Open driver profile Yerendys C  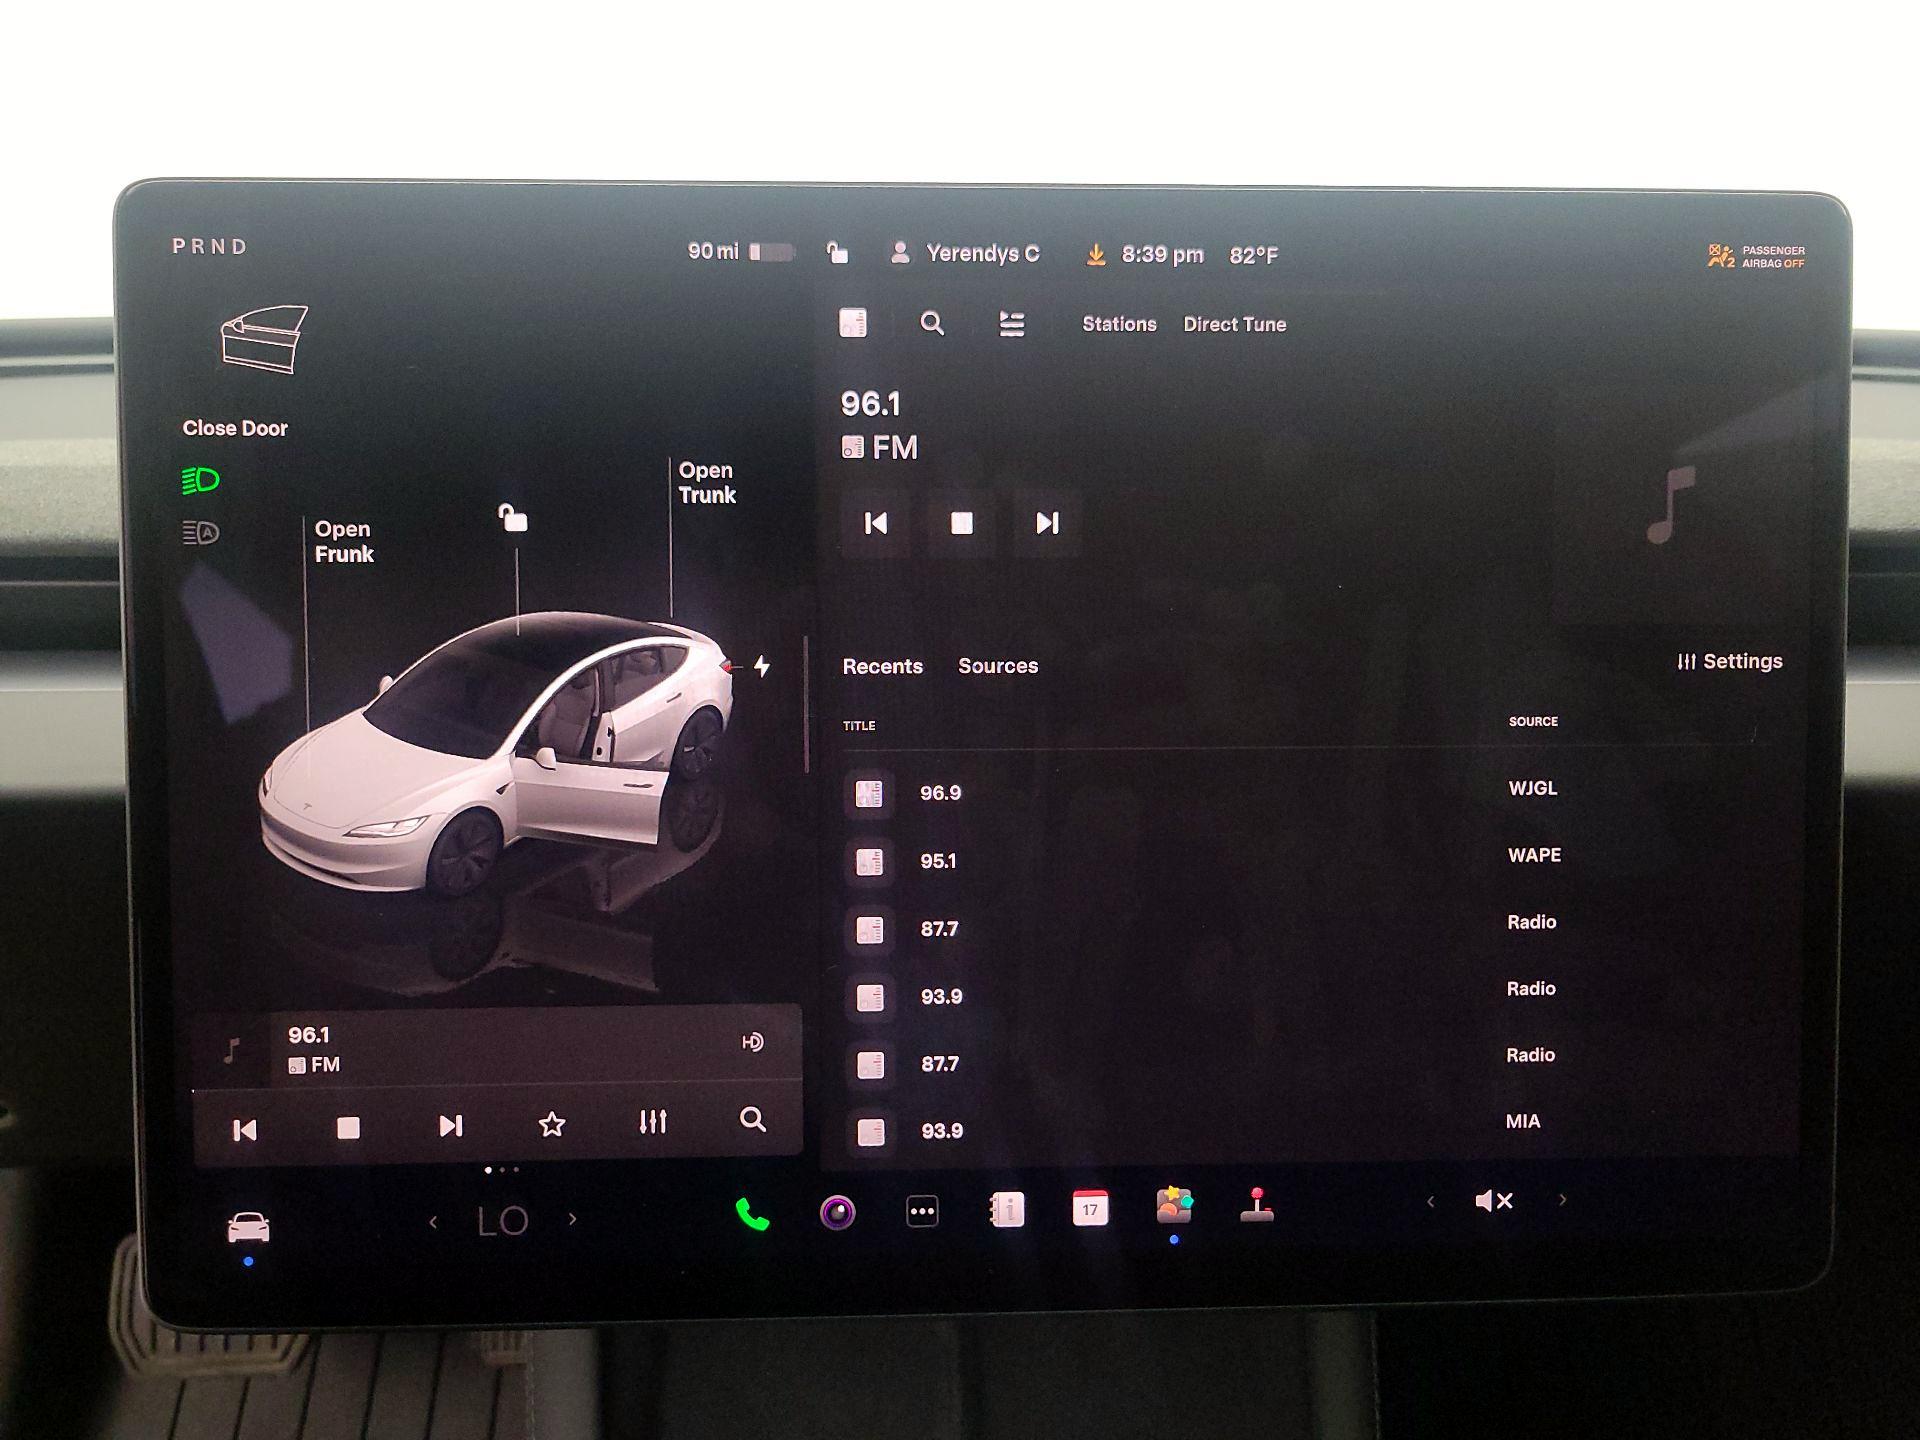(x=965, y=253)
